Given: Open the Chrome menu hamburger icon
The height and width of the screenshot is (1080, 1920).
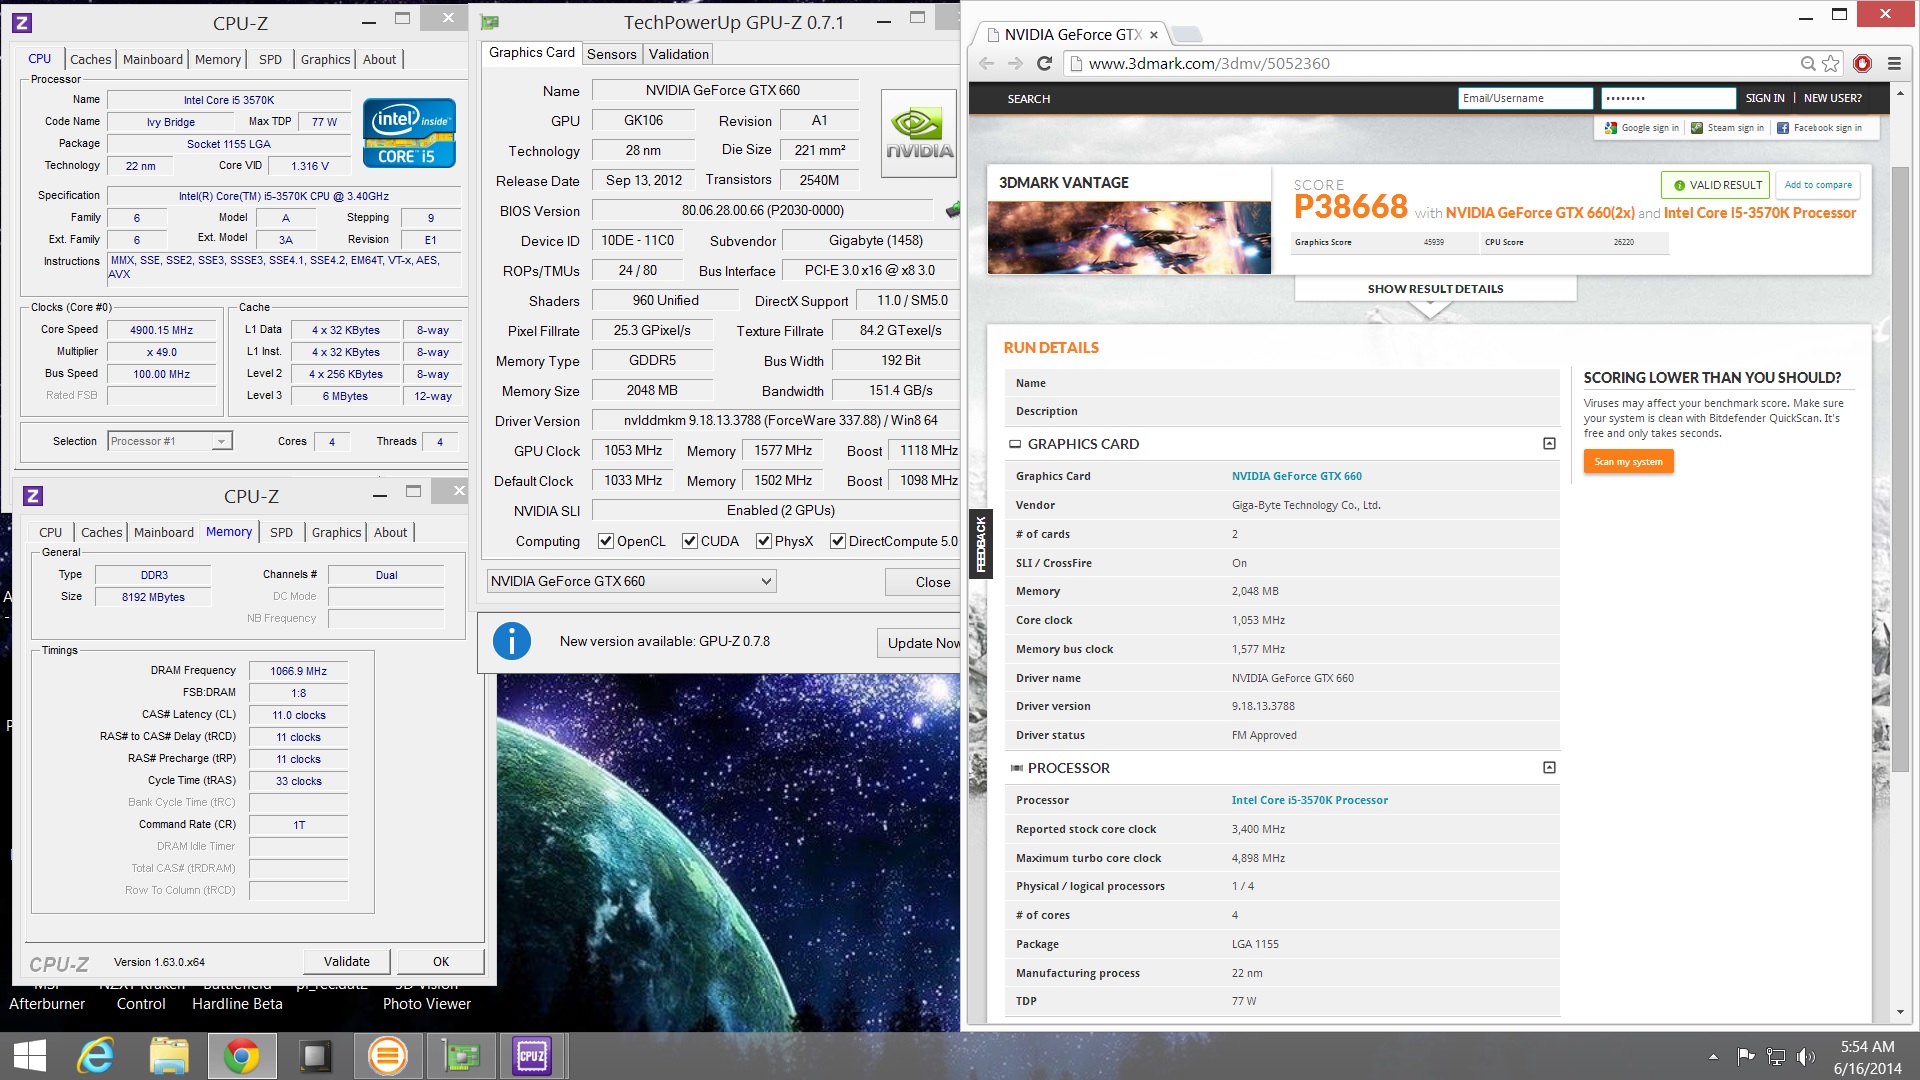Looking at the screenshot, I should point(1894,63).
